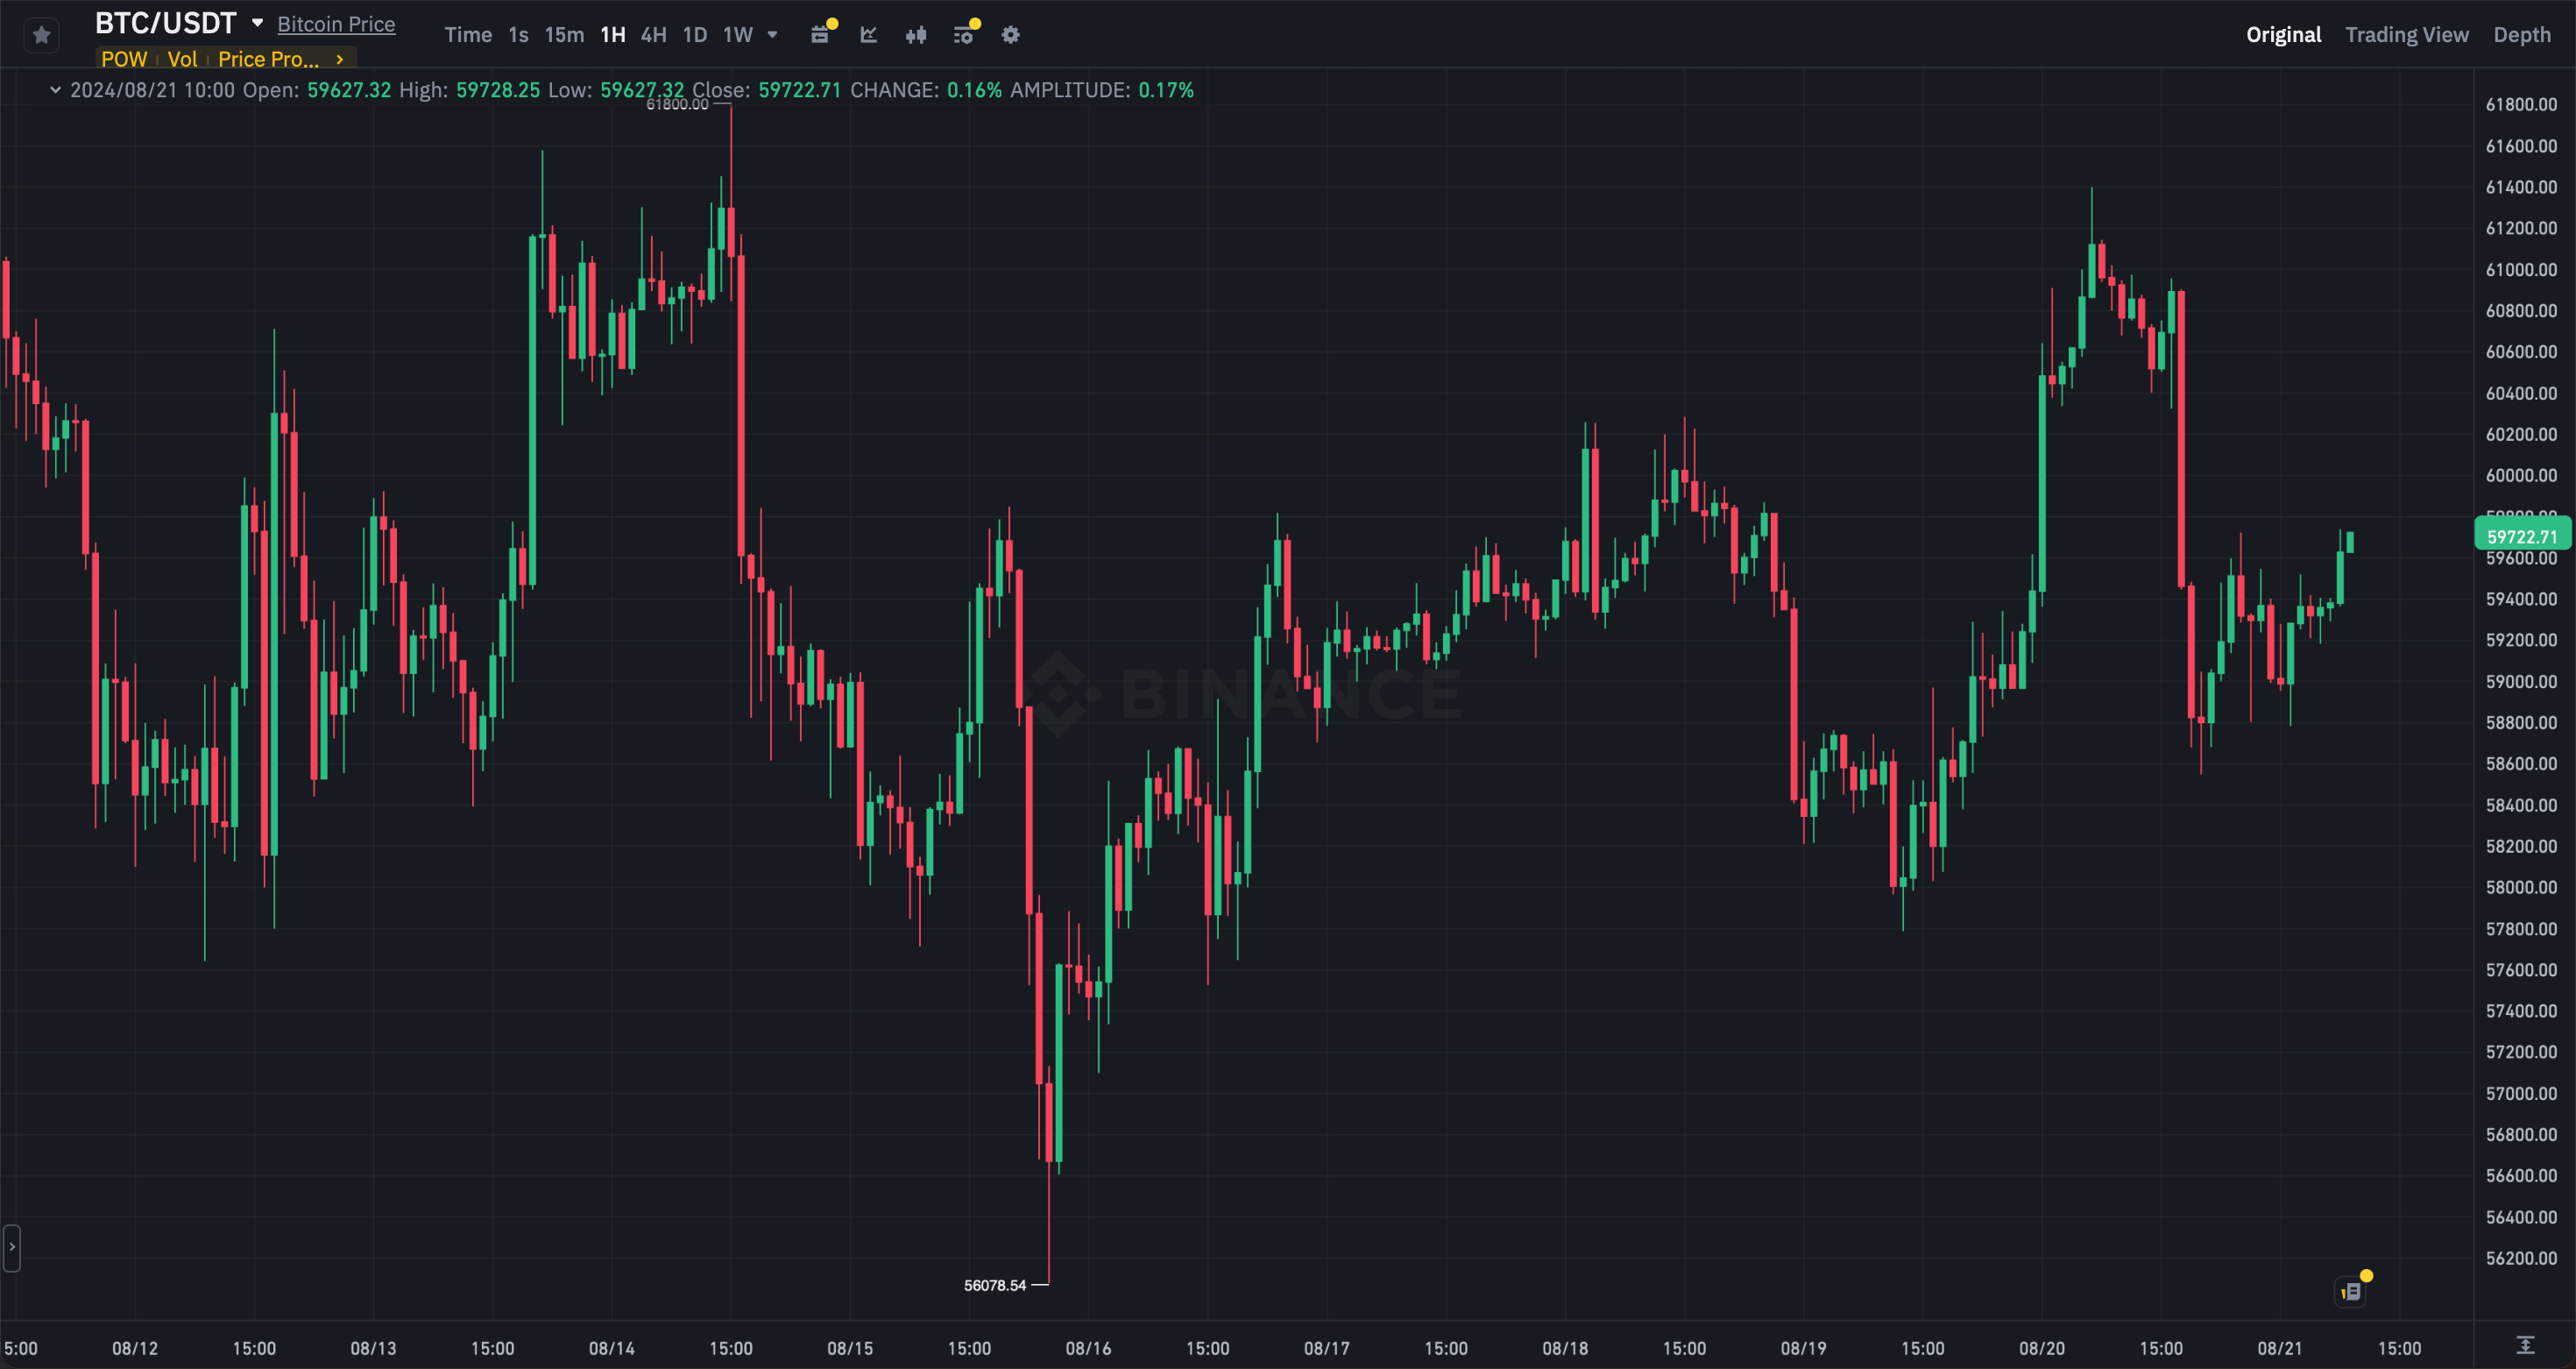Click the 08/13 date label on time axis
Viewport: 2576px width, 1369px height.
(x=373, y=1347)
